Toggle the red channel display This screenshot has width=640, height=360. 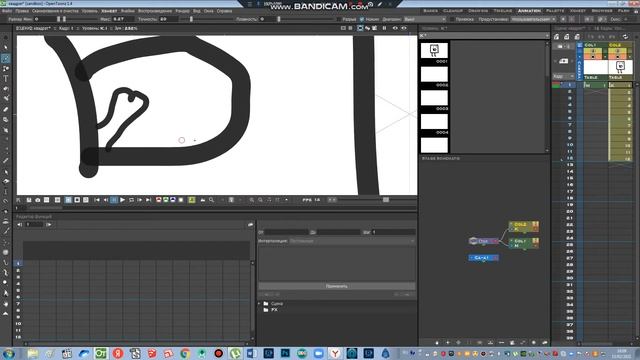click(158, 200)
